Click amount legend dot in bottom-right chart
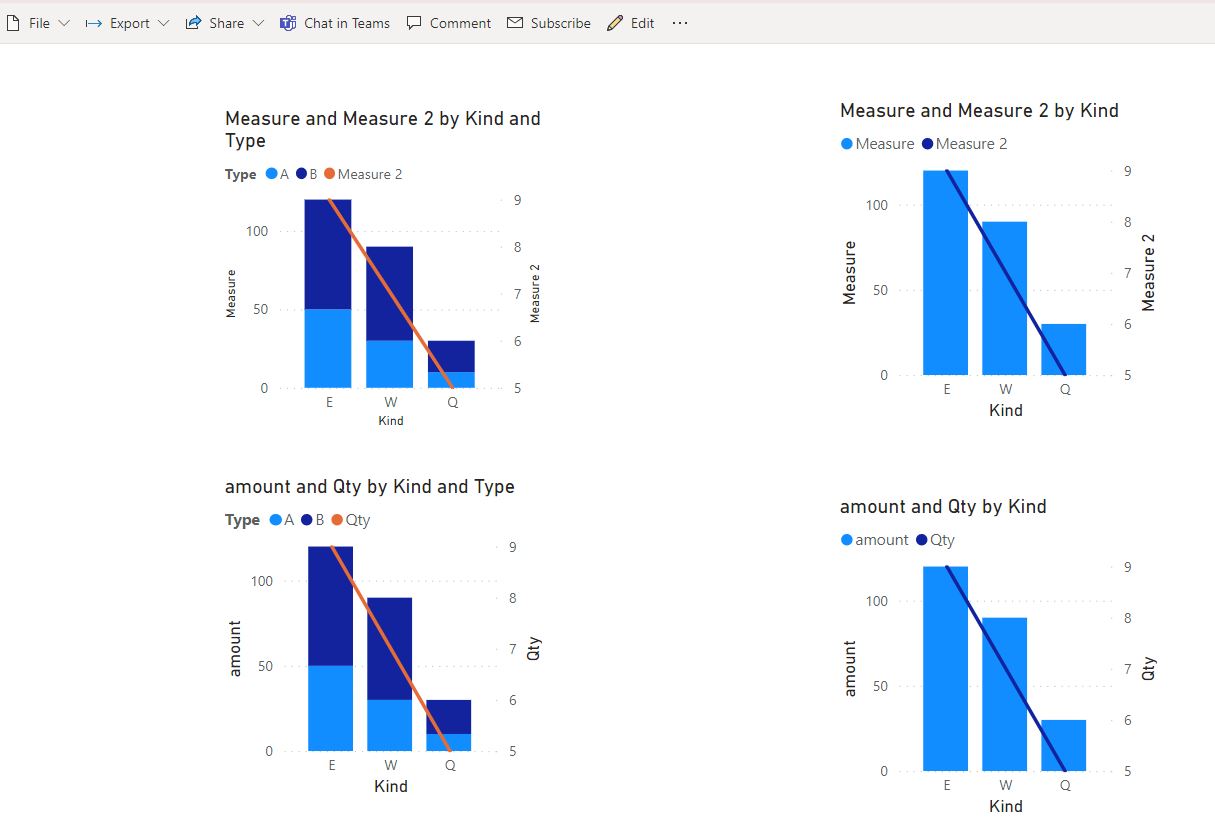The width and height of the screenshot is (1215, 831). pos(847,540)
